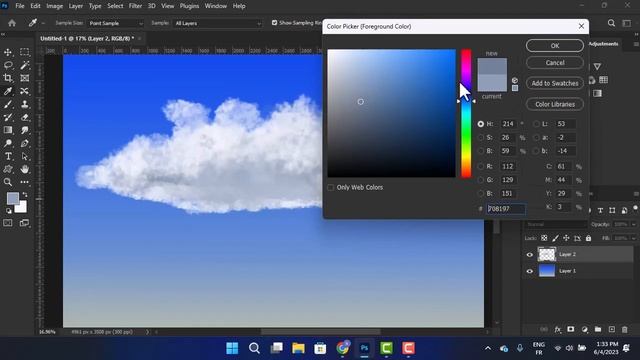Click the saturation-brightness color field
Image resolution: width=640 pixels, height=360 pixels.
tap(391, 113)
